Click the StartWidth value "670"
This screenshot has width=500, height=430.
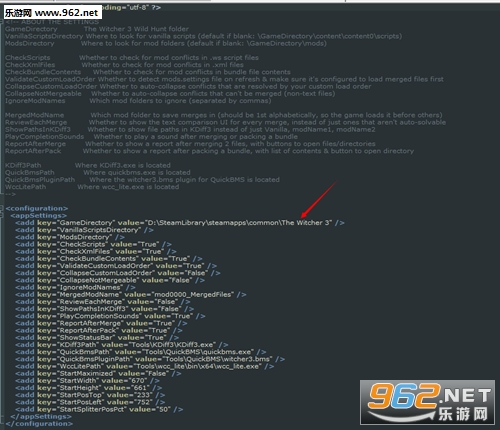(x=138, y=381)
